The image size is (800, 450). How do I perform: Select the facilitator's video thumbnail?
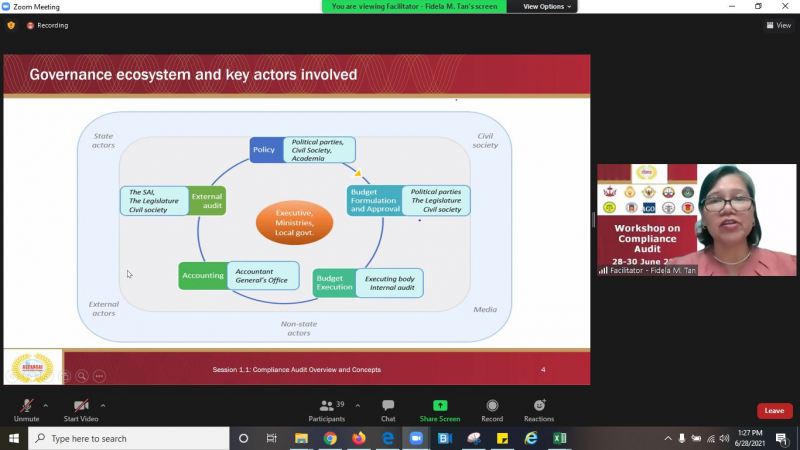(696, 220)
